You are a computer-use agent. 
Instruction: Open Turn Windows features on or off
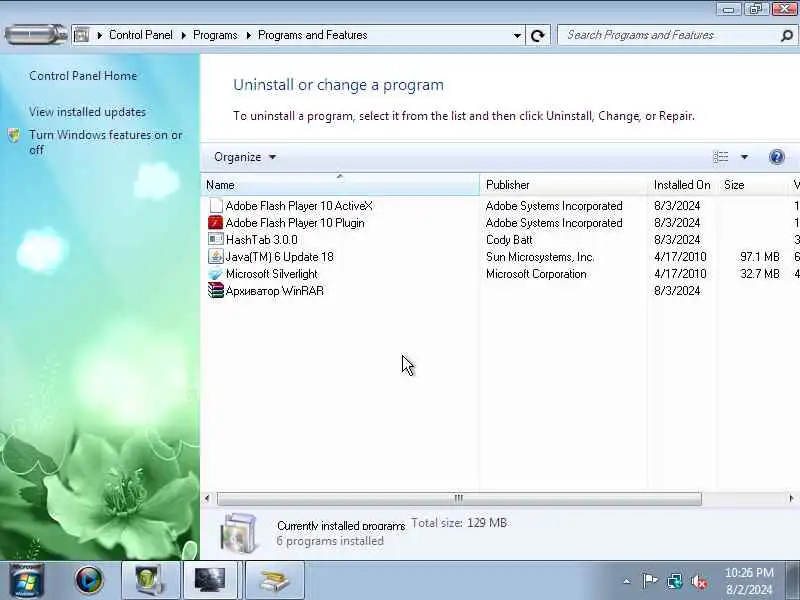point(106,142)
